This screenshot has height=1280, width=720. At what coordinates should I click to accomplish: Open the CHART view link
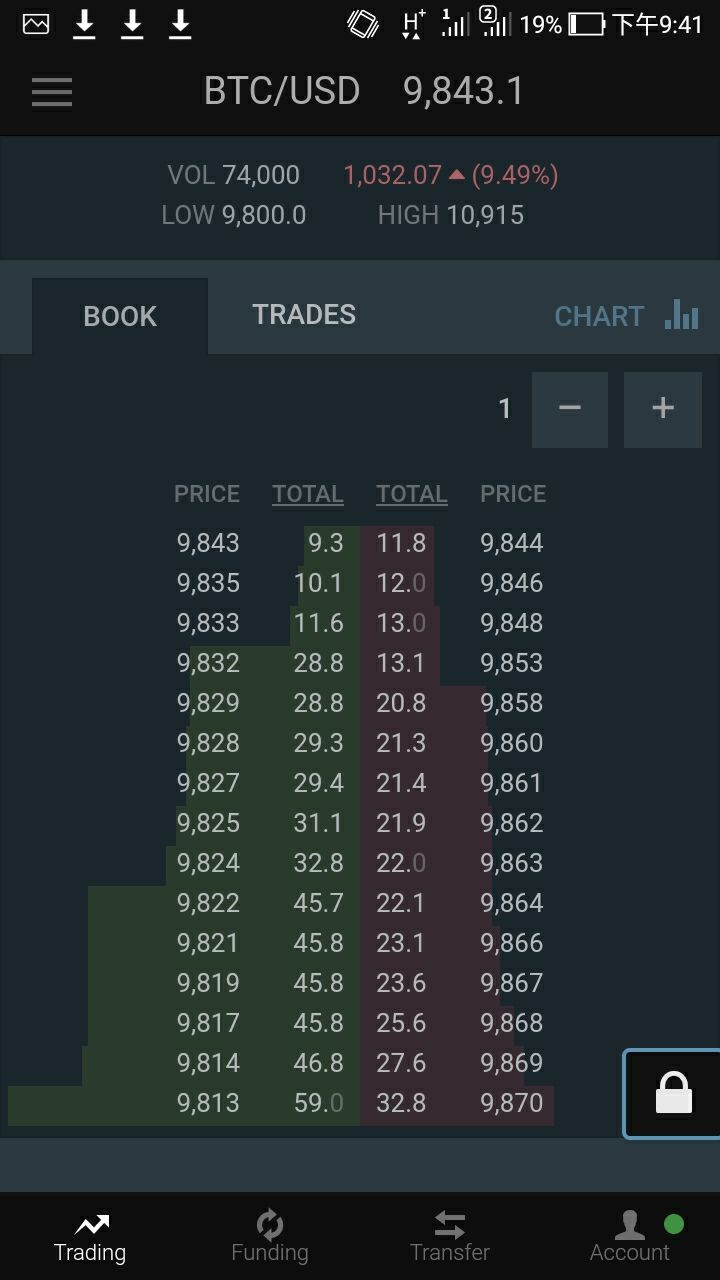599,316
